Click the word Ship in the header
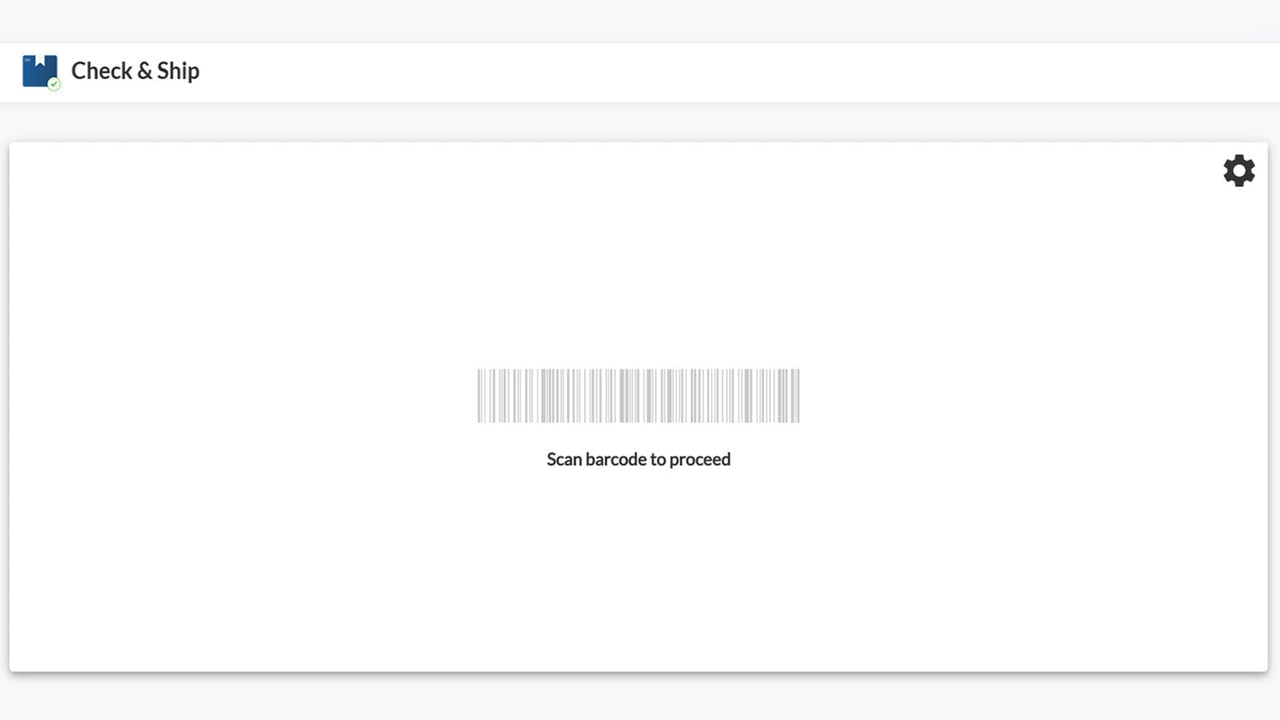 pos(179,71)
